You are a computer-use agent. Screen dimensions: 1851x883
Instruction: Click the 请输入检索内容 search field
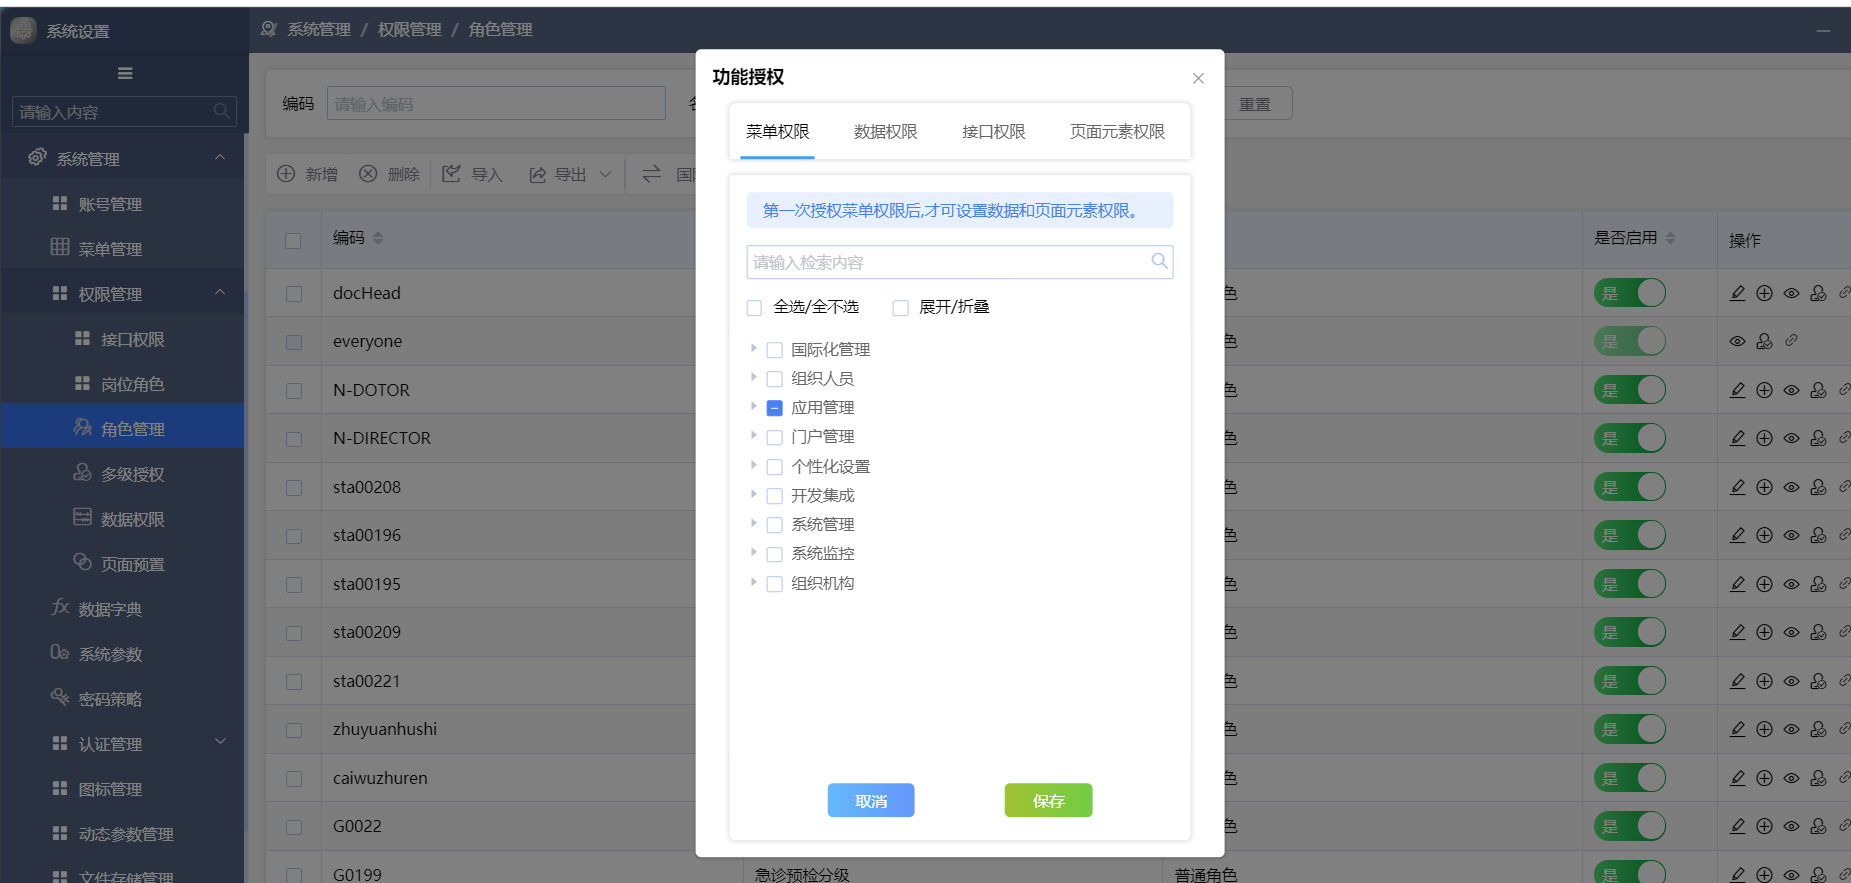959,262
